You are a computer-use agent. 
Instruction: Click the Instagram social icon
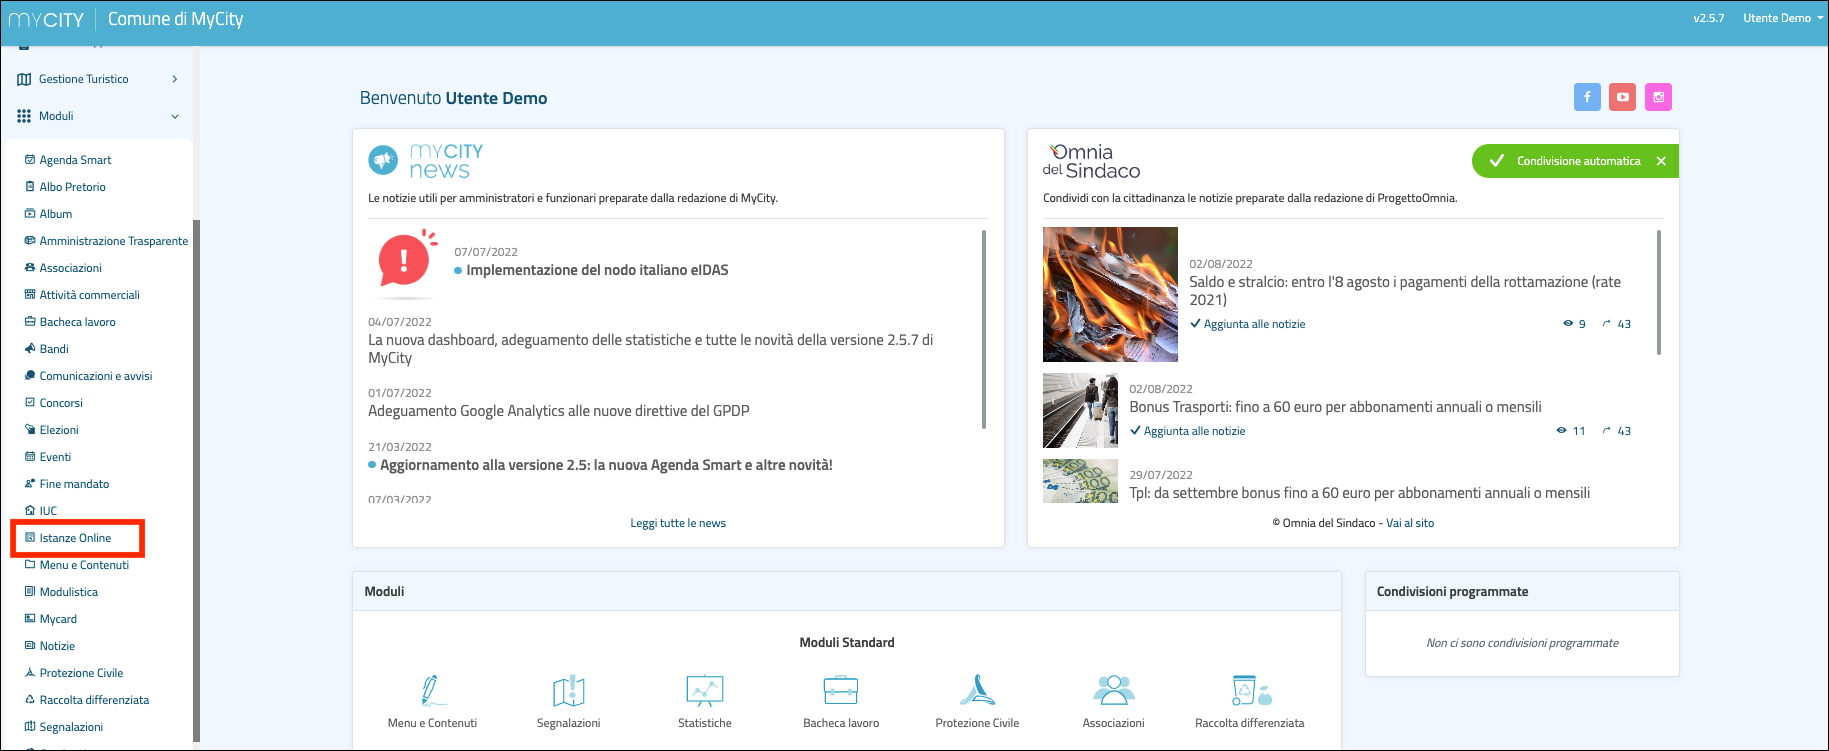coord(1658,97)
